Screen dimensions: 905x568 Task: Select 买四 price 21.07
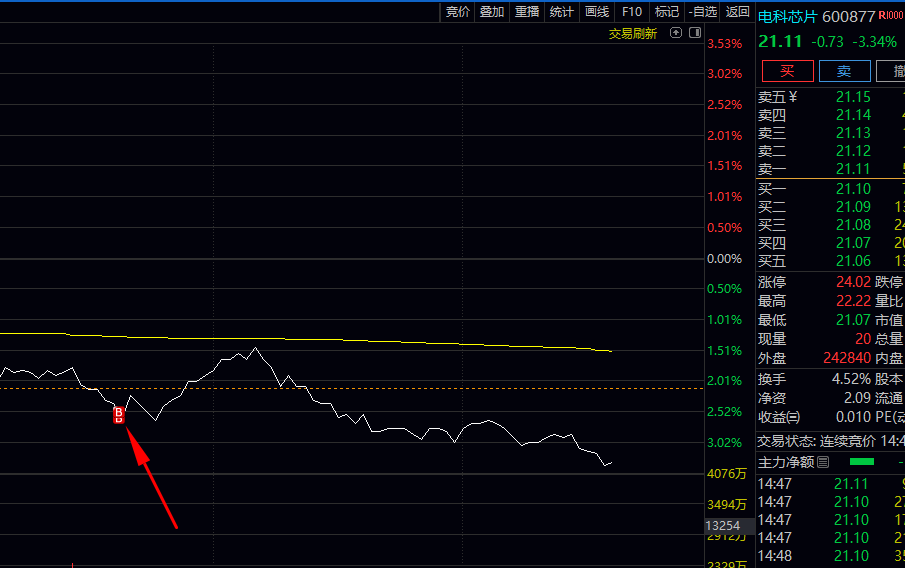point(853,242)
